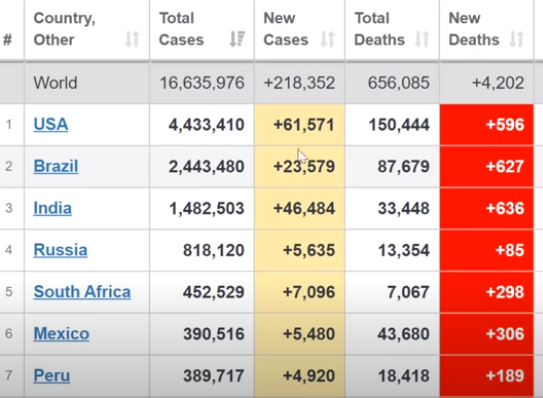Click Mexico total deaths 43,680 cell
This screenshot has width=543, height=398.
pyautogui.click(x=392, y=334)
